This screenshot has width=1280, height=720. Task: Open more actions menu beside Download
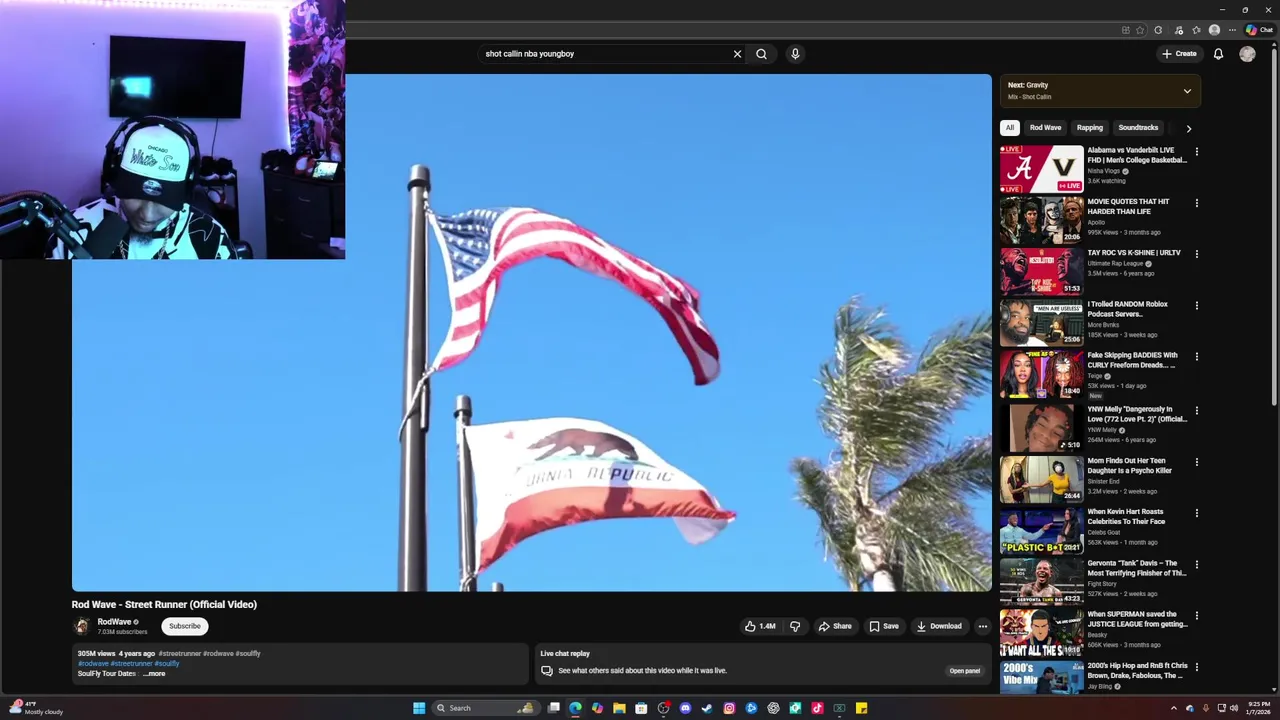coord(982,626)
